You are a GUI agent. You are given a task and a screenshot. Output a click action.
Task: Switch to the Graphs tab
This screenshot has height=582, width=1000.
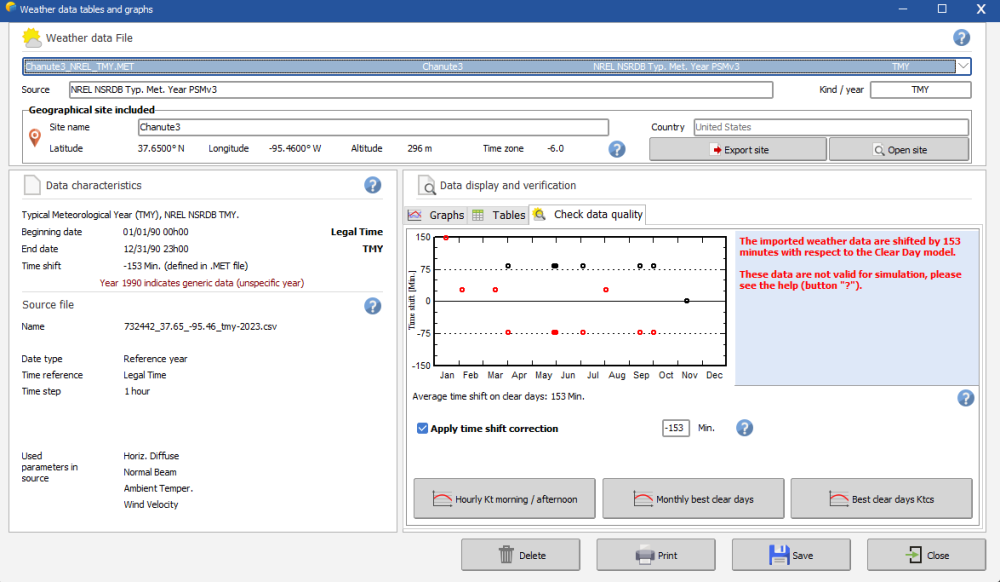coord(436,215)
